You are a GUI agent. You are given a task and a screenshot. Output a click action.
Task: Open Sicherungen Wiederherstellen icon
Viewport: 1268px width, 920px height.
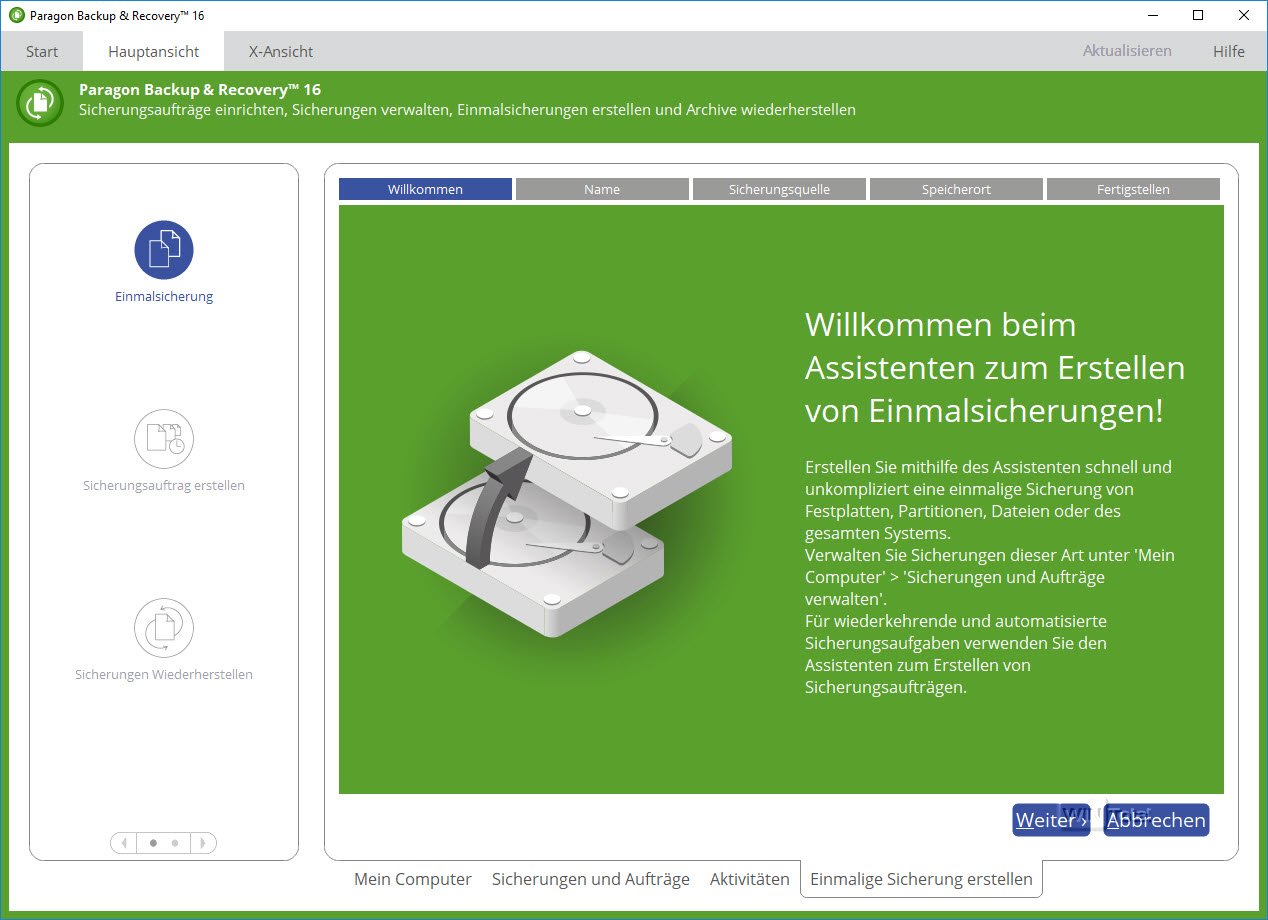pyautogui.click(x=164, y=628)
